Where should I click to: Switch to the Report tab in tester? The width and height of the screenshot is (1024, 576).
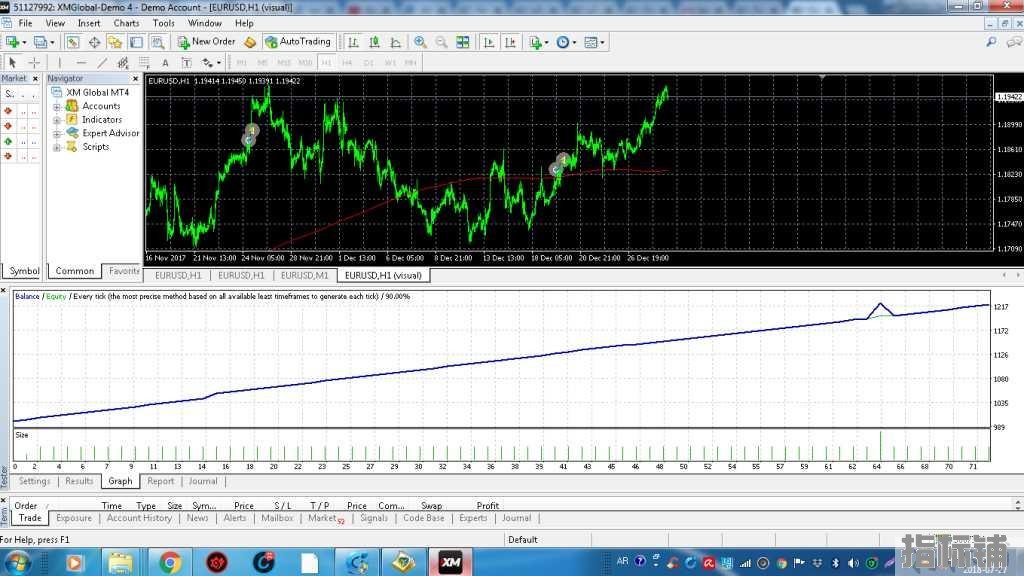click(x=160, y=481)
